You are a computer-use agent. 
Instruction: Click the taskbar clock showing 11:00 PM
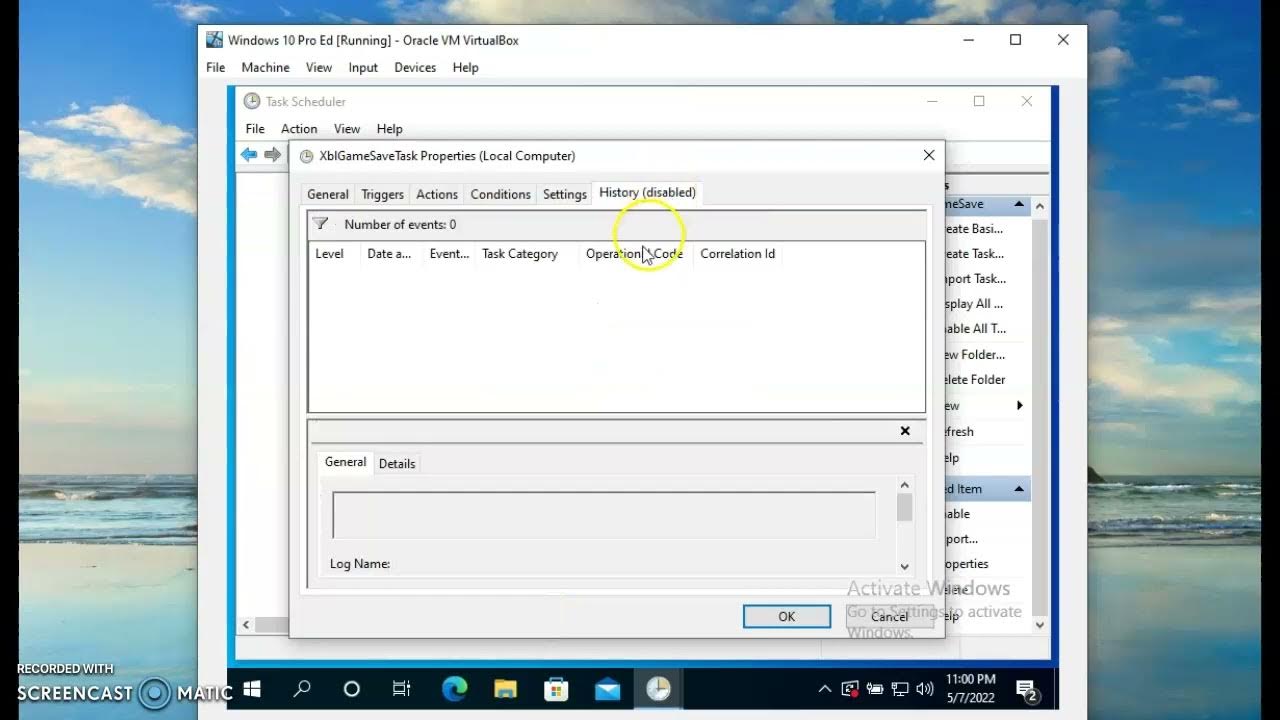click(970, 689)
